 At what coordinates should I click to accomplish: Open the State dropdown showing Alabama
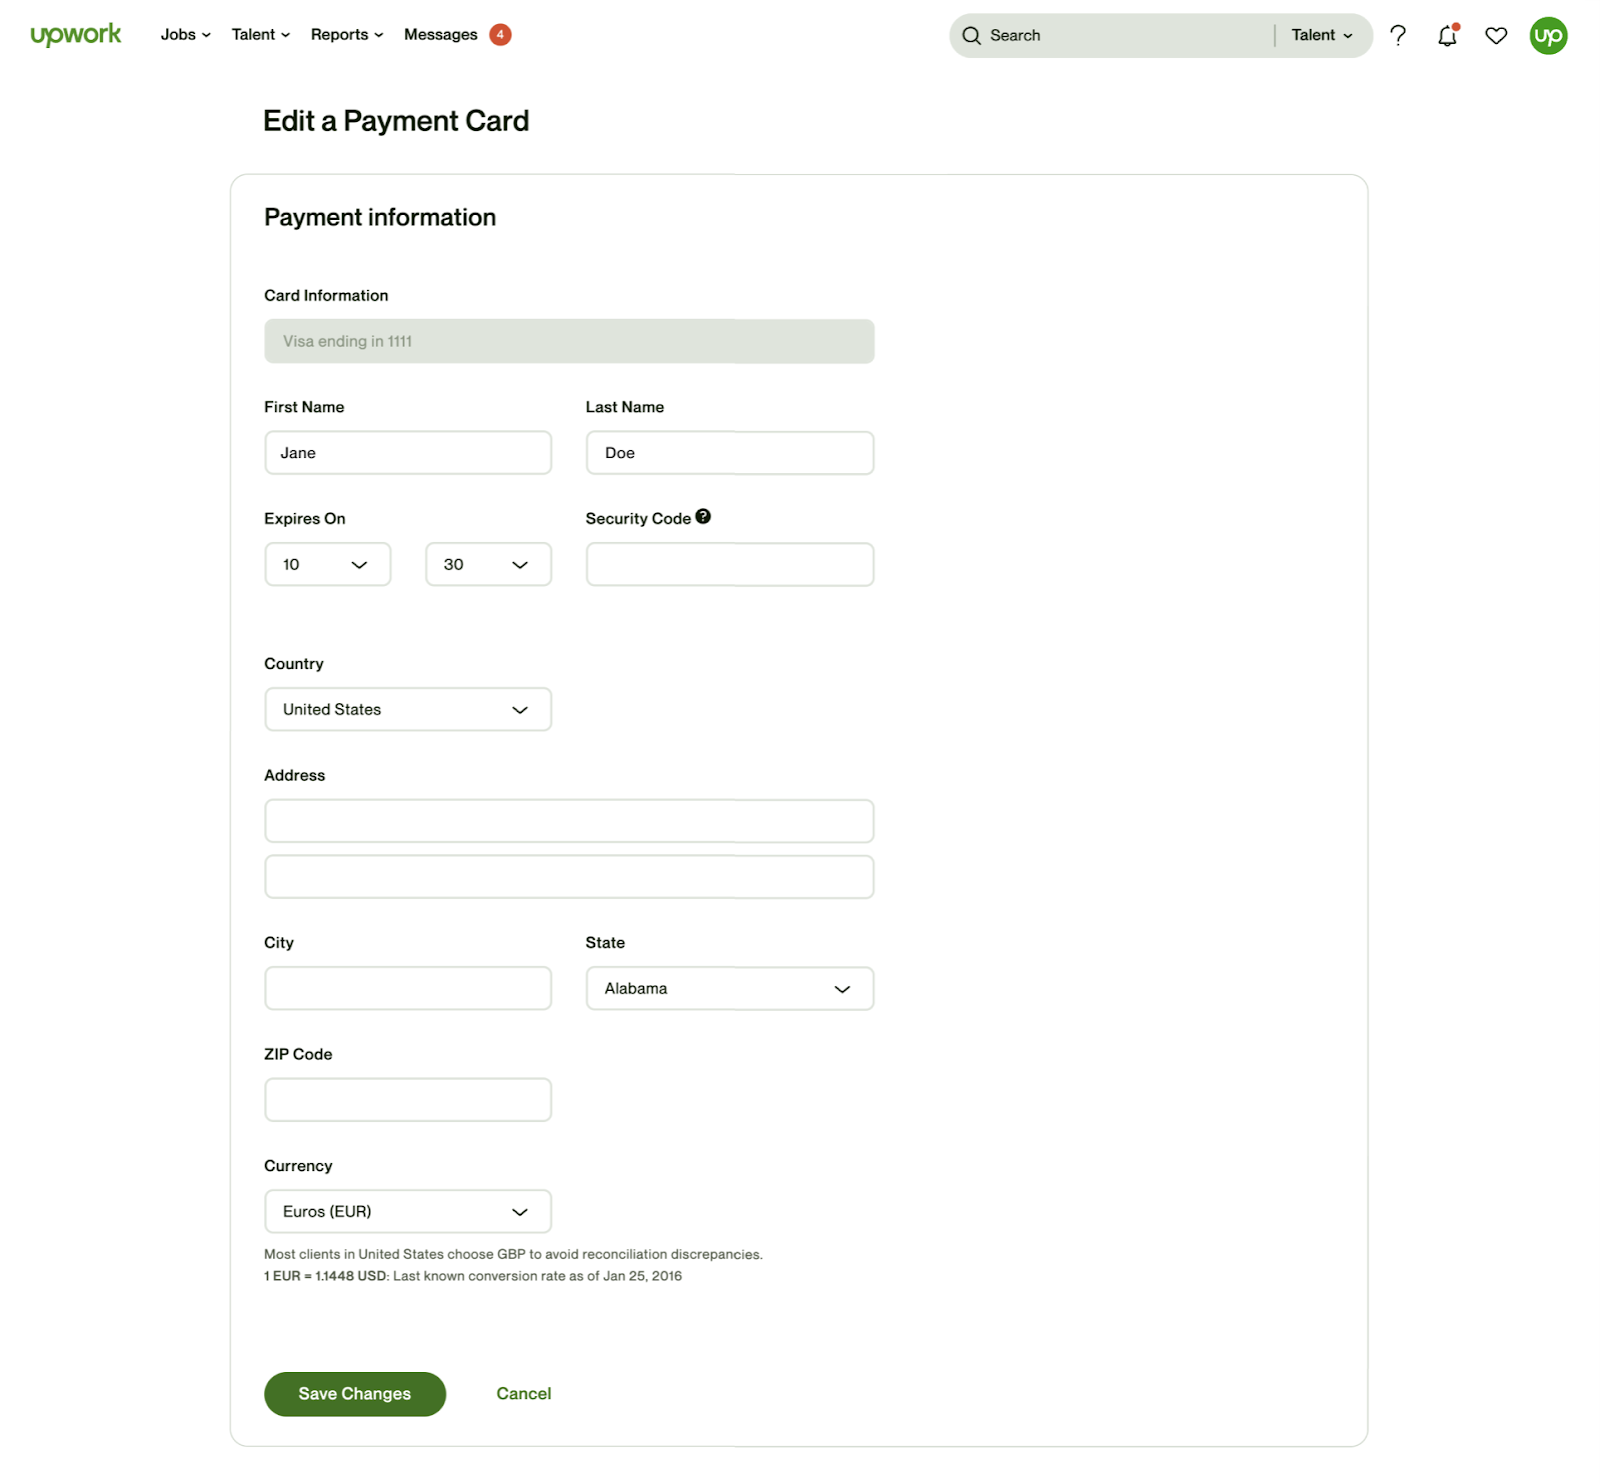point(729,989)
